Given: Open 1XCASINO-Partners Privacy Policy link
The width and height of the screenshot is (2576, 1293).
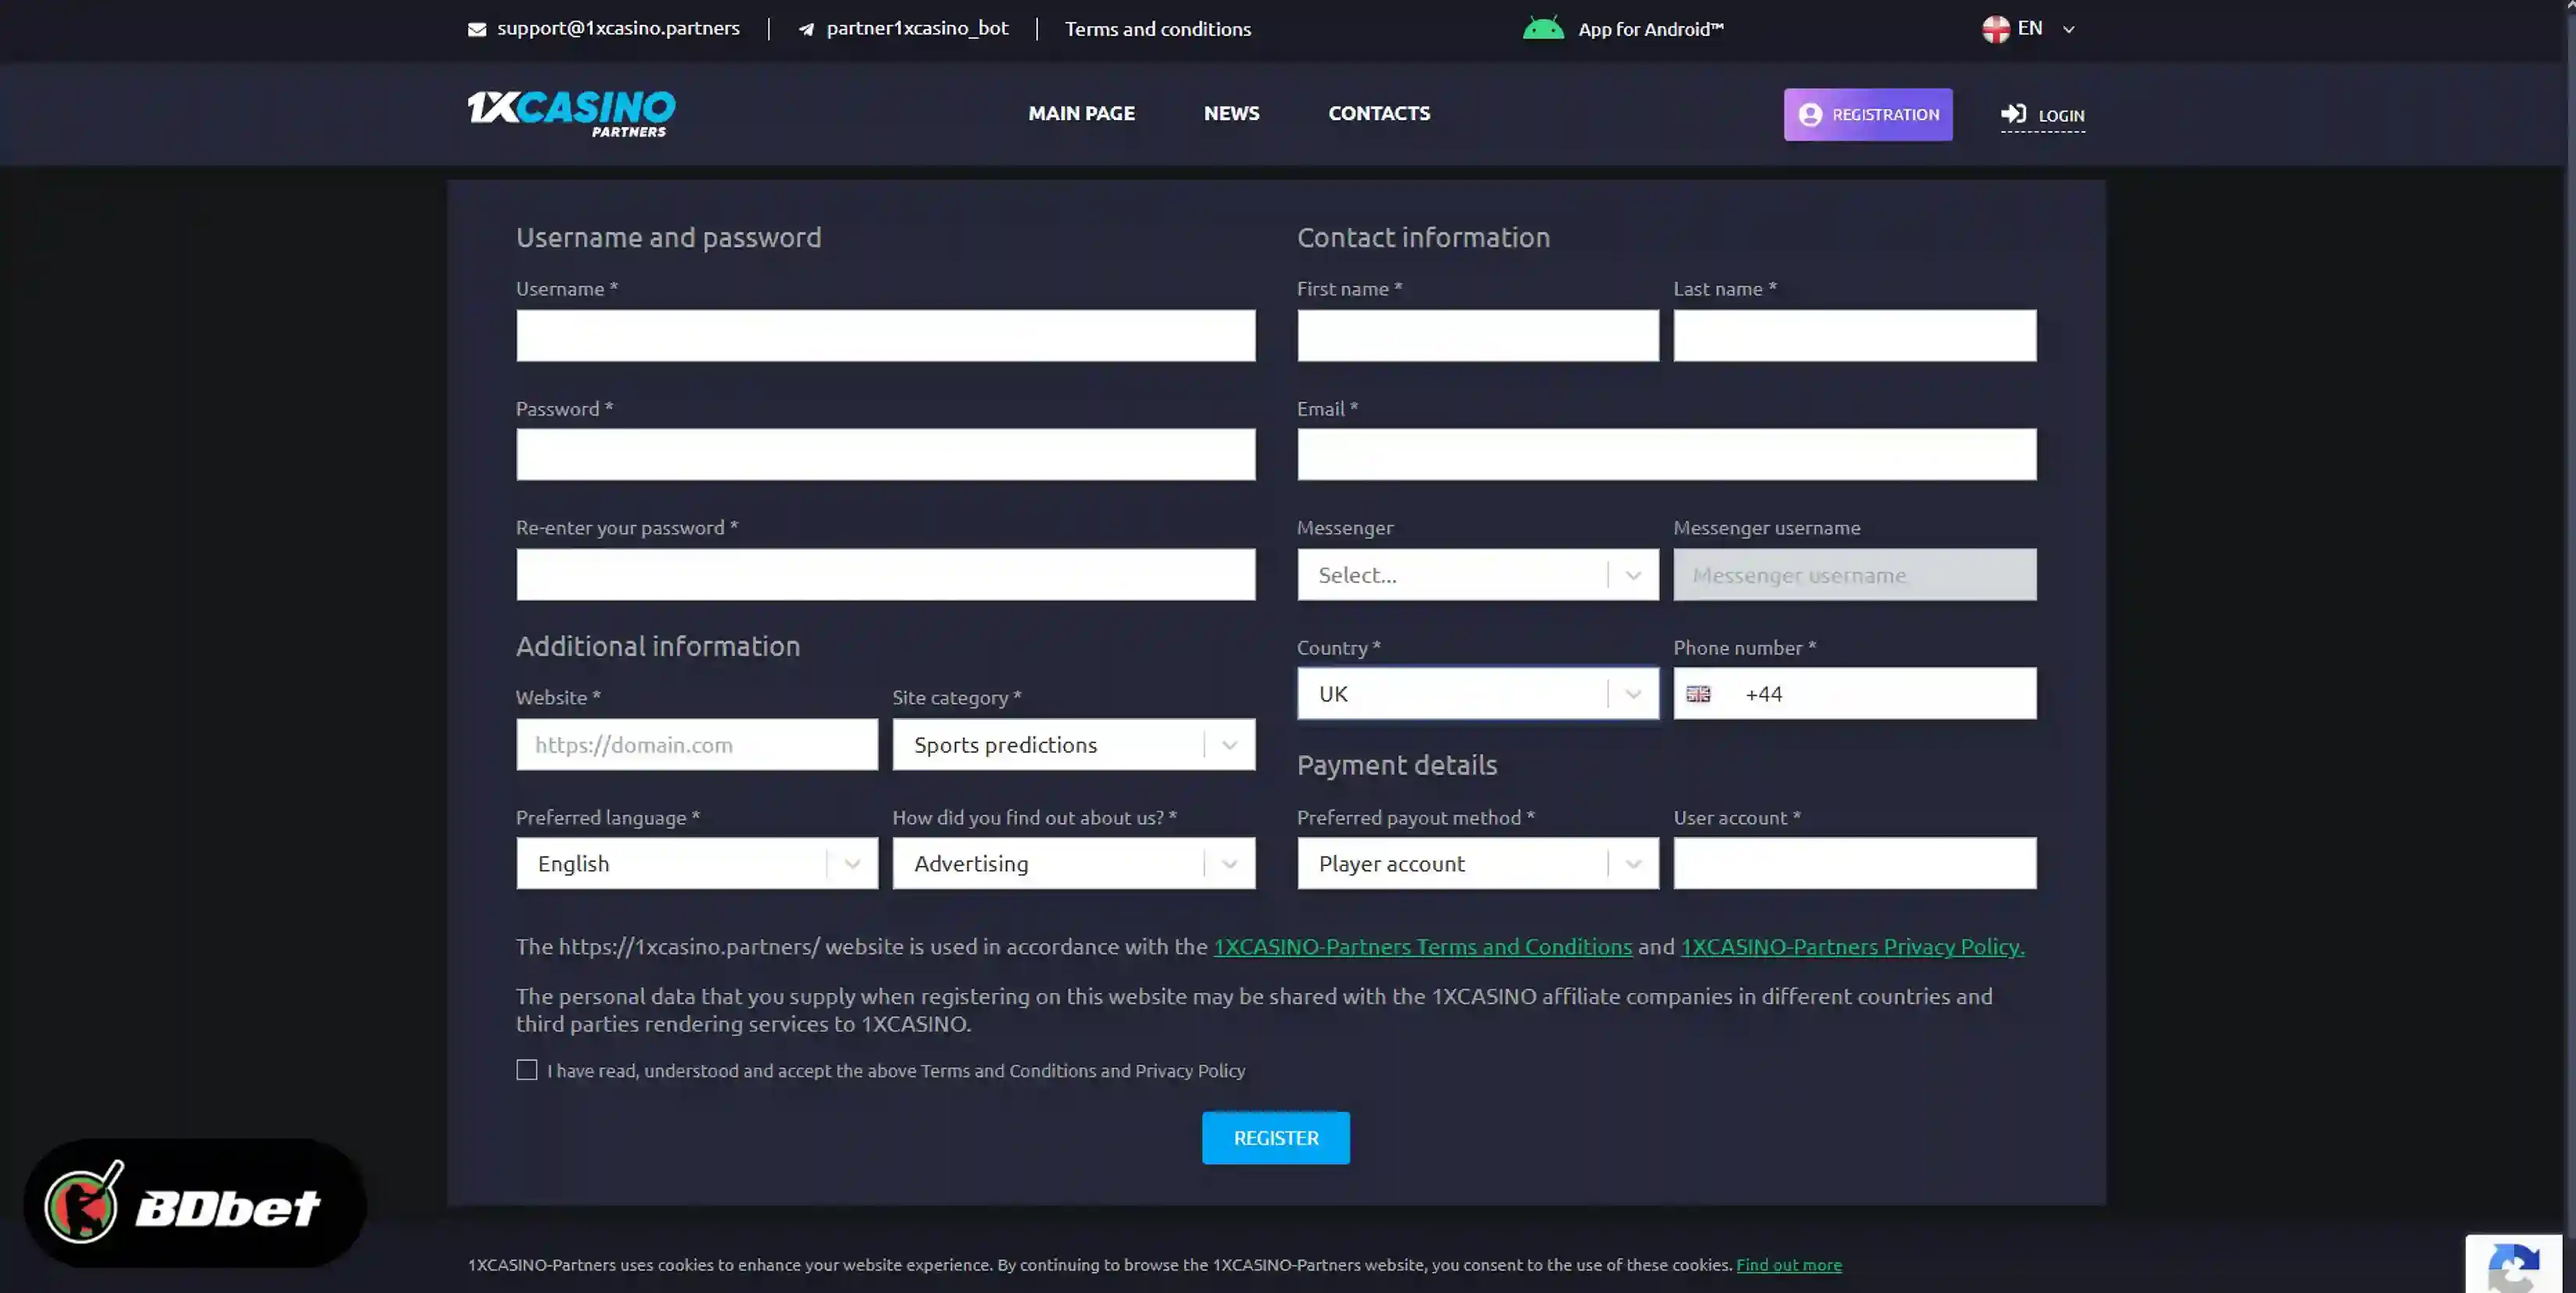Looking at the screenshot, I should pyautogui.click(x=1852, y=946).
